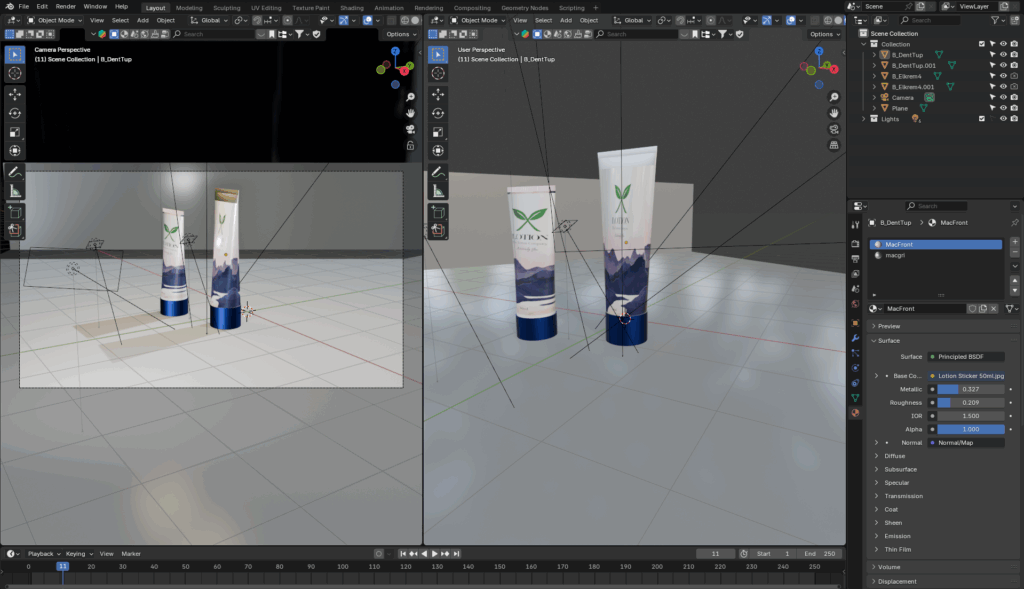This screenshot has width=1024, height=589.
Task: Select the Rotate tool in left viewport
Action: [x=15, y=113]
